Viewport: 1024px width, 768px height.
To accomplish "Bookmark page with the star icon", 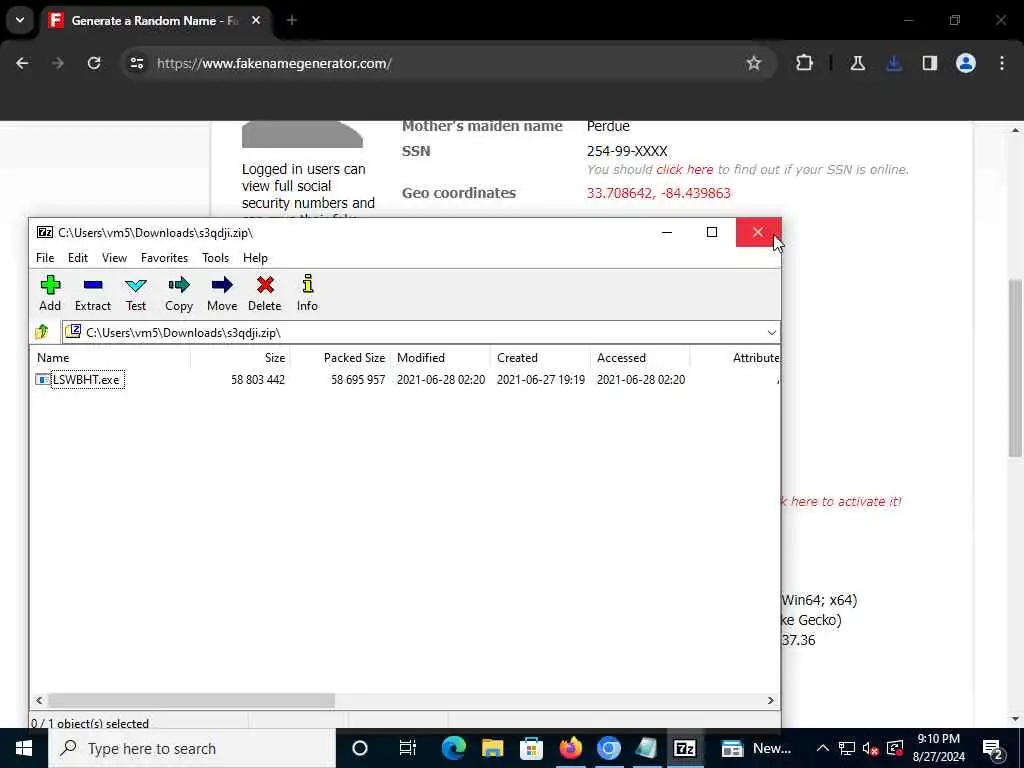I will coord(754,63).
